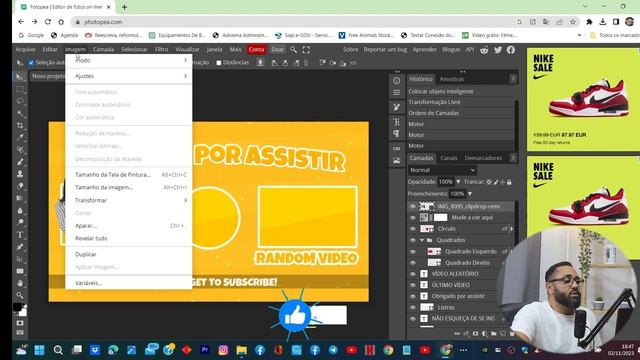Hide the 'Mude a cor aqui' layer
The width and height of the screenshot is (640, 360).
pos(413,218)
